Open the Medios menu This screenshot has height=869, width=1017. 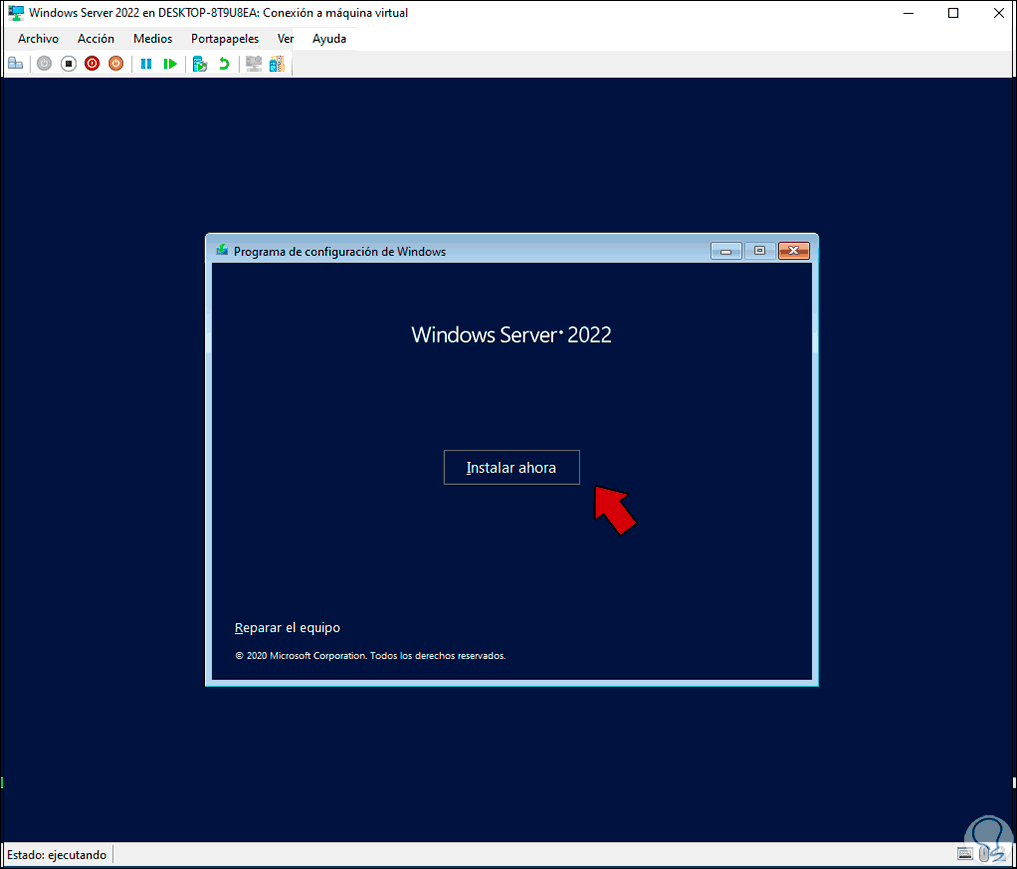152,39
